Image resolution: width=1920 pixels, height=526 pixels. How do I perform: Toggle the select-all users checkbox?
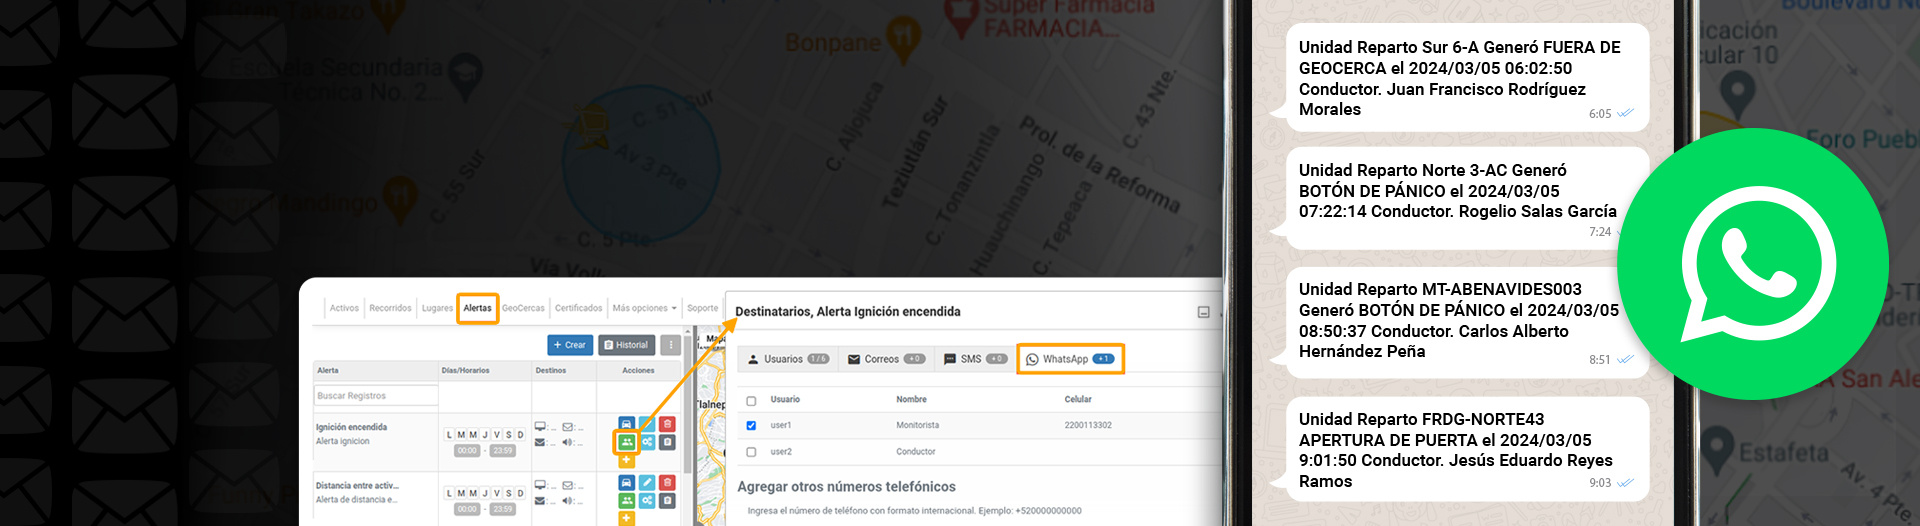coord(751,401)
